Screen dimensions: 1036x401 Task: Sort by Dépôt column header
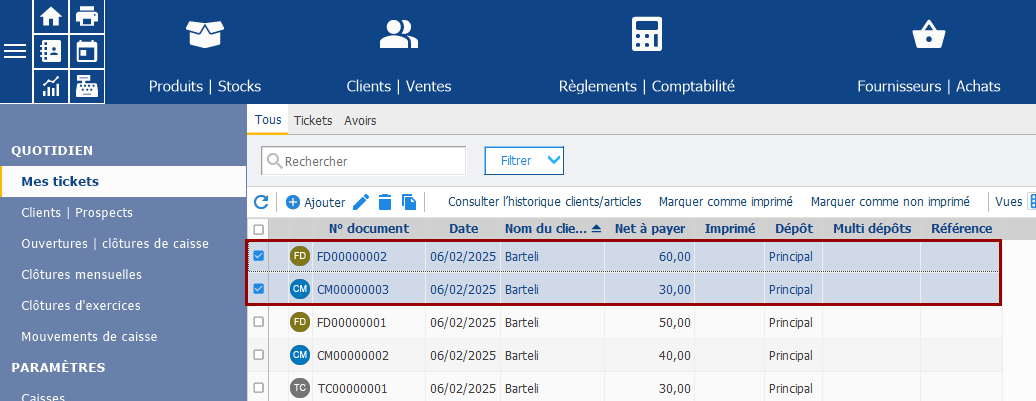pos(794,229)
